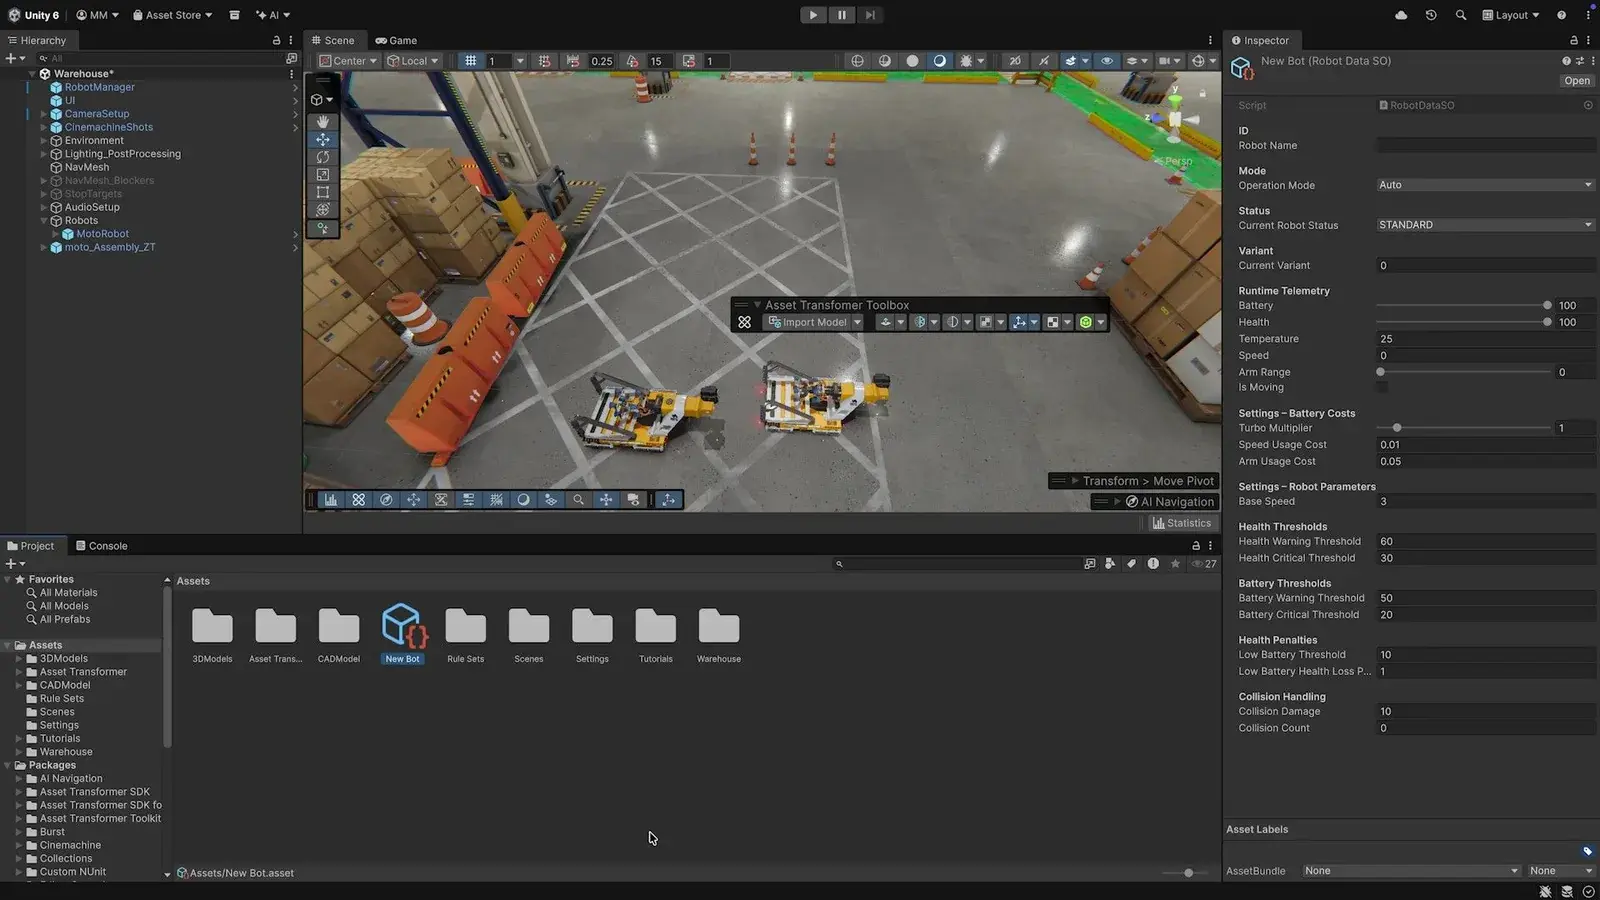1600x900 pixels.
Task: Collapse the Robots tree item
Action: click(x=44, y=220)
